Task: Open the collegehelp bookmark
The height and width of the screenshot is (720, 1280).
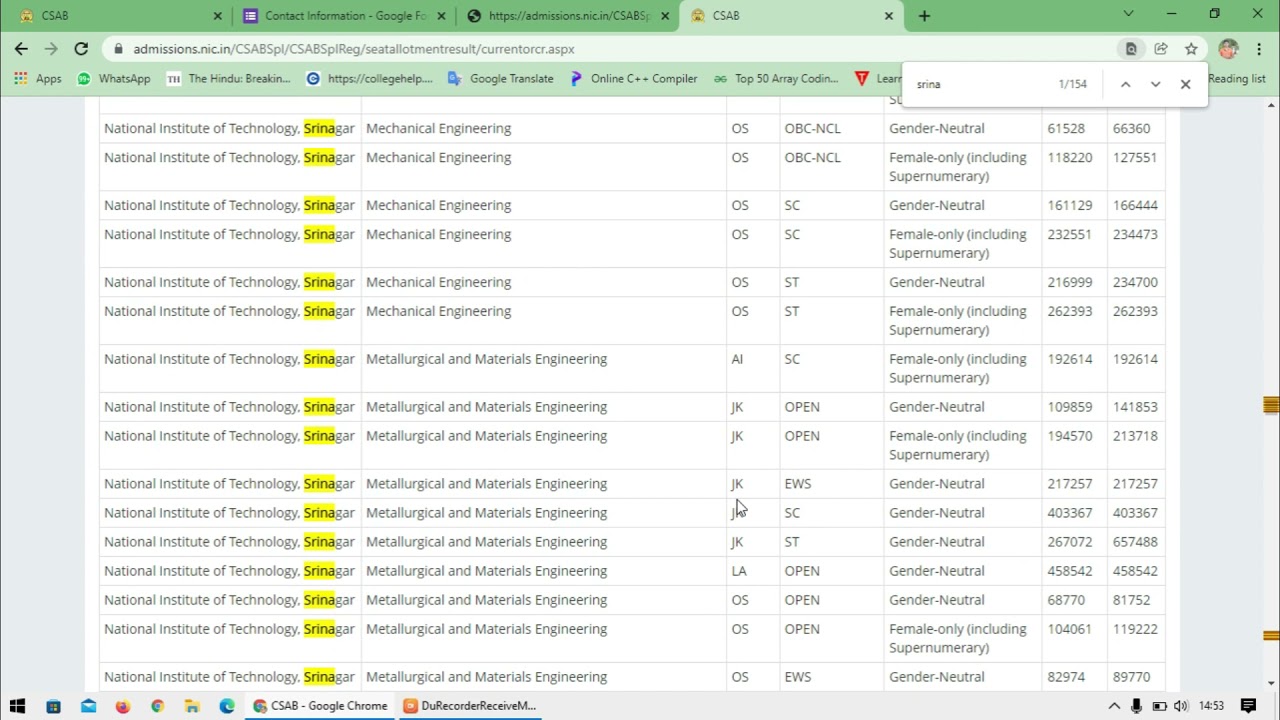Action: (370, 78)
